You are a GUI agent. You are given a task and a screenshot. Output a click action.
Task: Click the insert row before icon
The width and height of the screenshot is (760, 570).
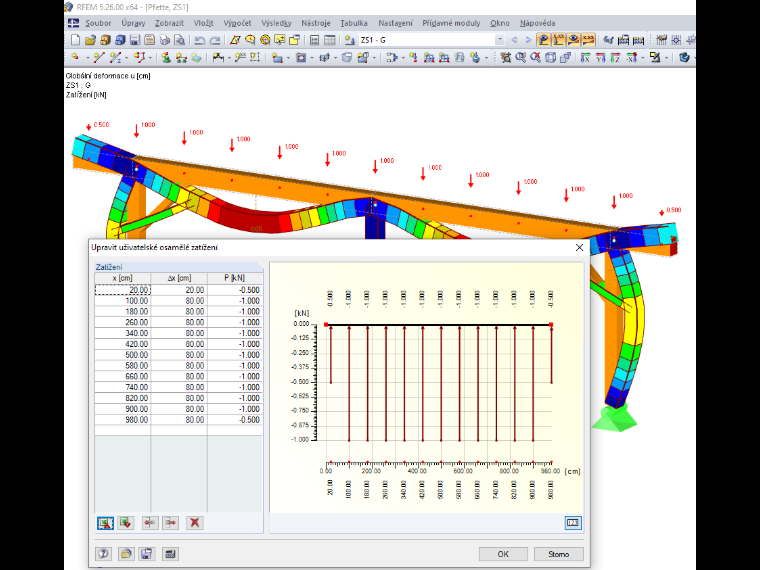[x=150, y=522]
